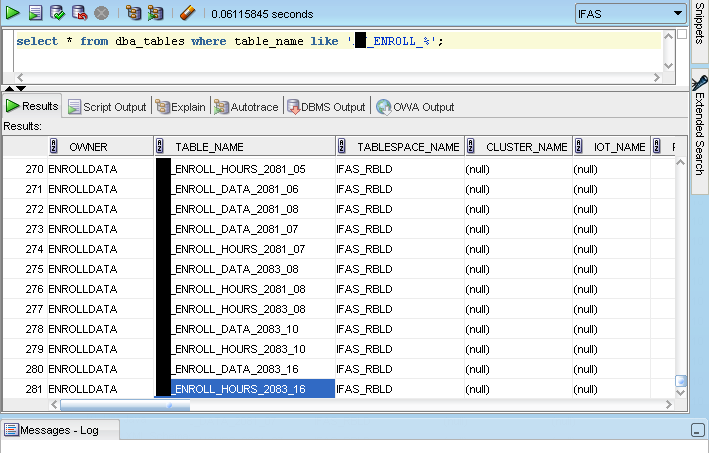The image size is (711, 453).
Task: Click the results horizontal scroll right arrow
Action: [x=669, y=404]
